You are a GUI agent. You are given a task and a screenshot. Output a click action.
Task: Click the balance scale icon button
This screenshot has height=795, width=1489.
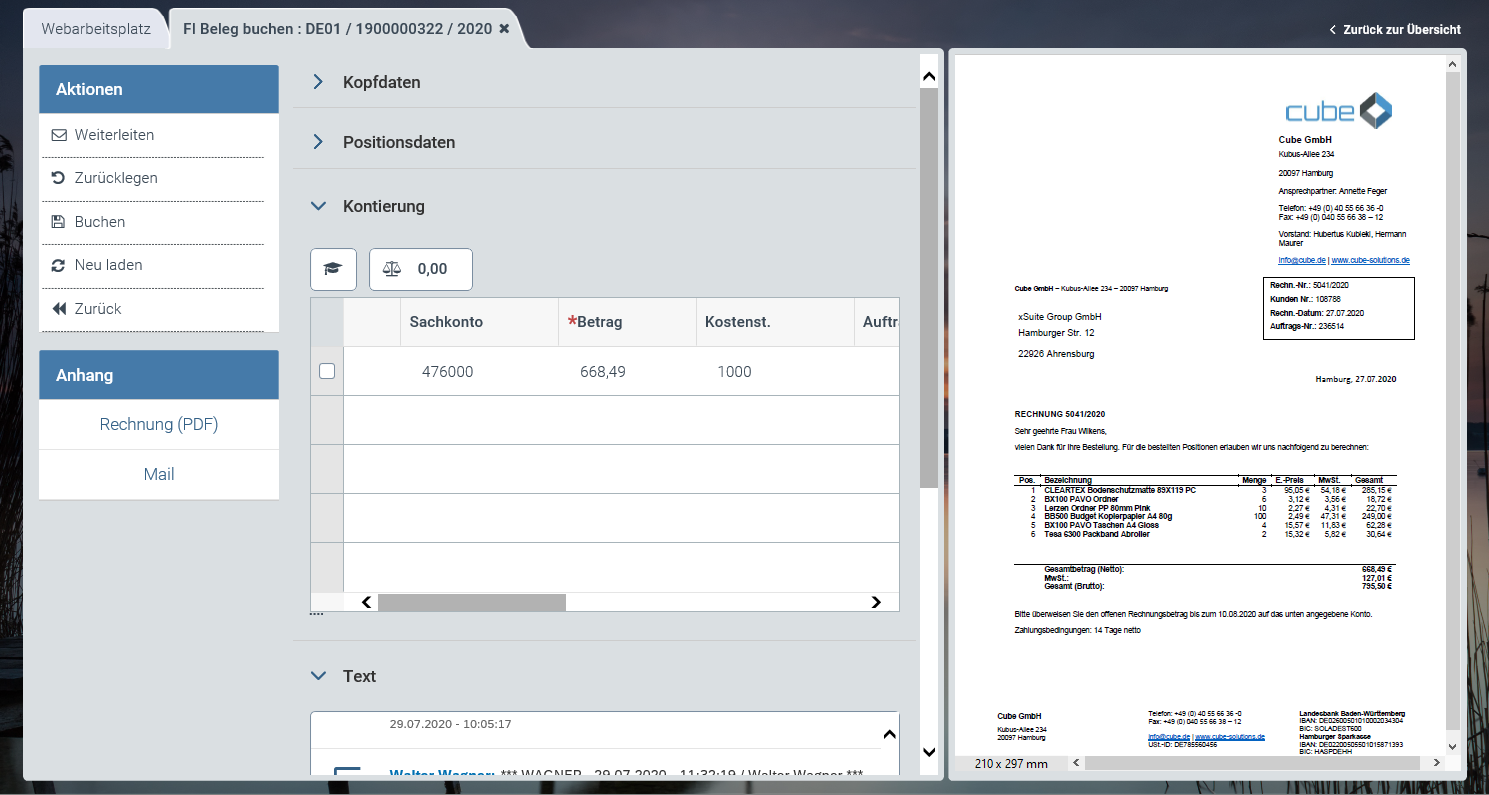(x=393, y=269)
